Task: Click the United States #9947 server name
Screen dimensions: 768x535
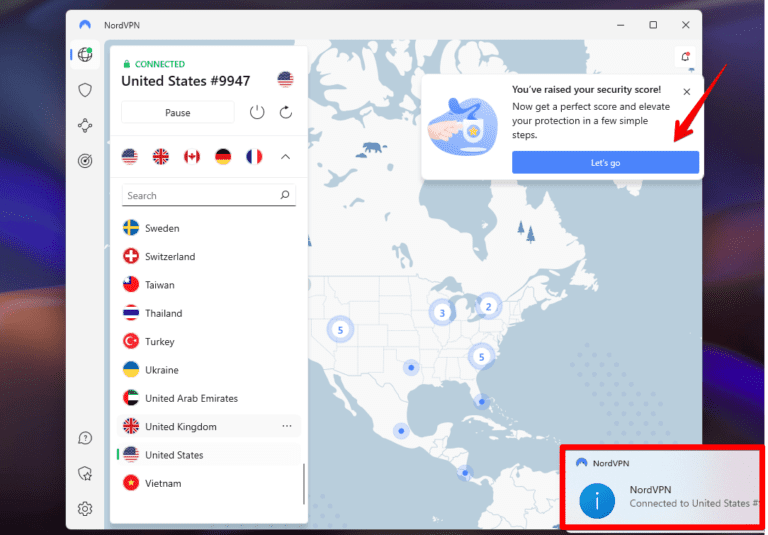Action: 186,81
